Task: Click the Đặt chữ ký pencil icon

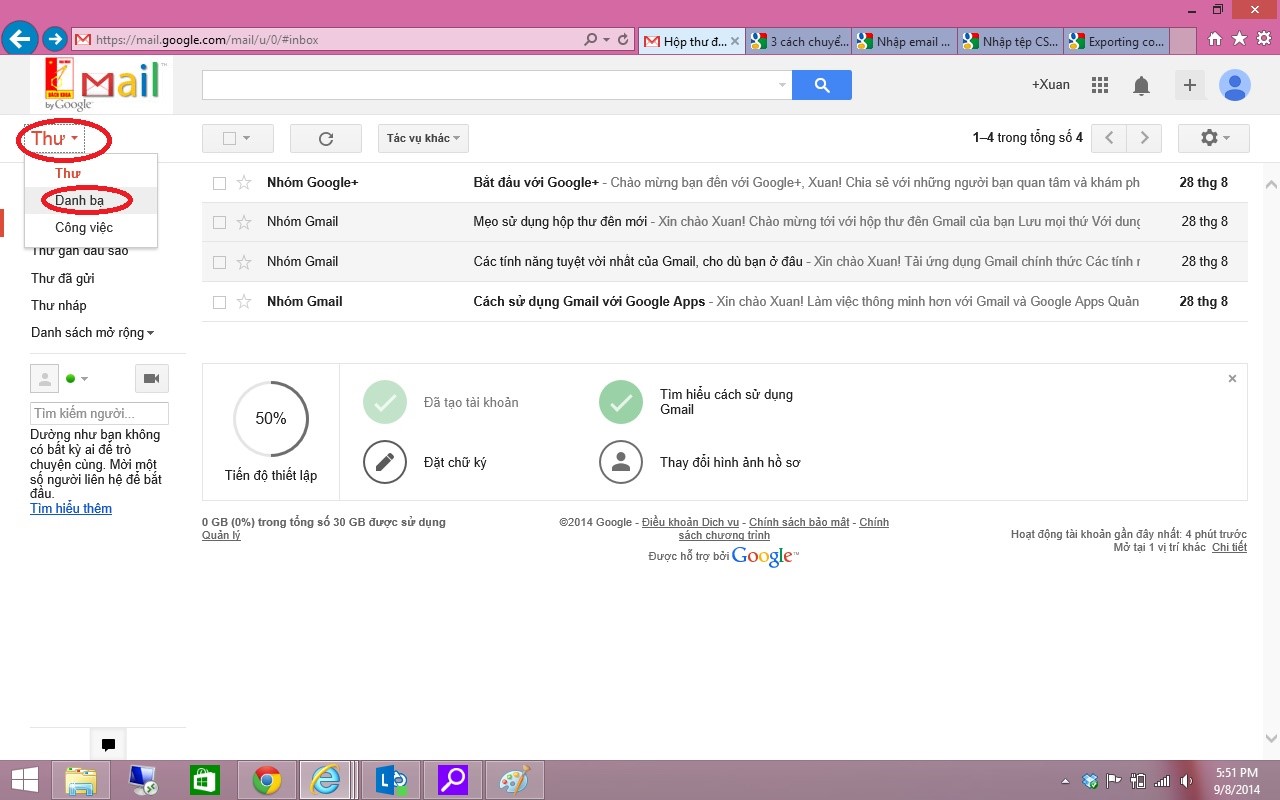Action: point(385,462)
